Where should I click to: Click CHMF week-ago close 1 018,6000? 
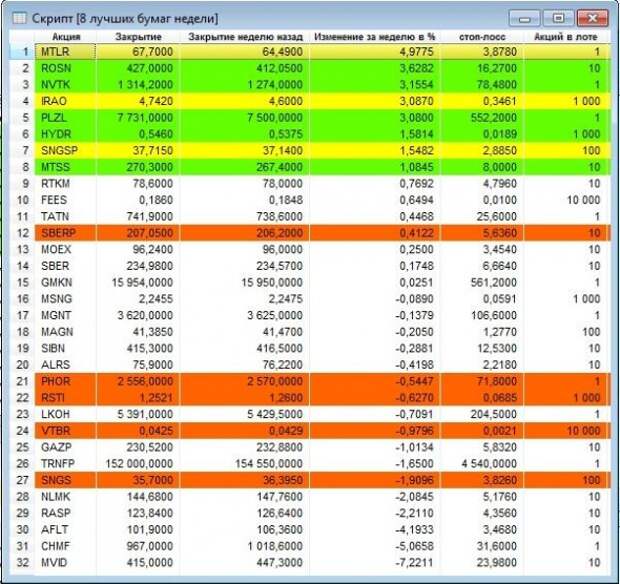[245, 546]
